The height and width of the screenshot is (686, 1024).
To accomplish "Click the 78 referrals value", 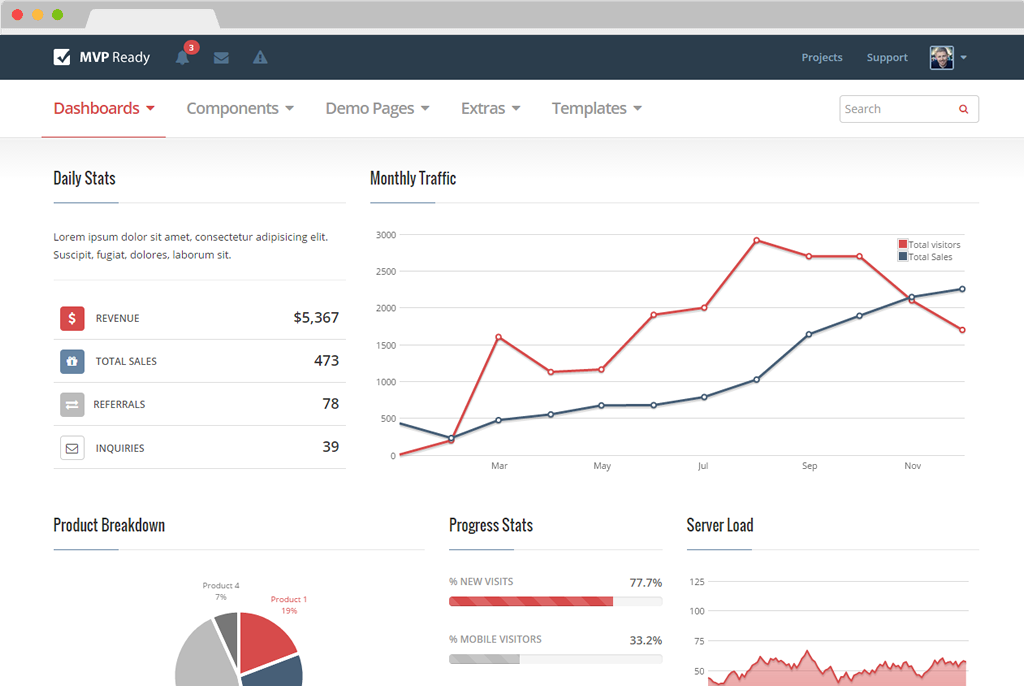I will click(330, 404).
